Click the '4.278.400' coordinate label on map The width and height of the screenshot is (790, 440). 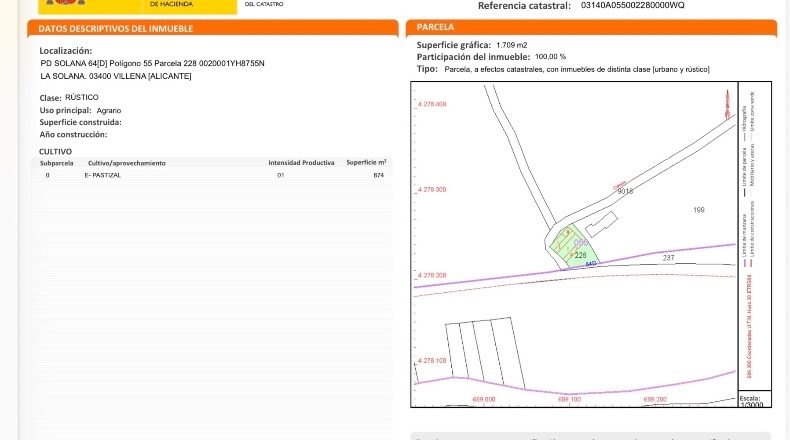432,104
